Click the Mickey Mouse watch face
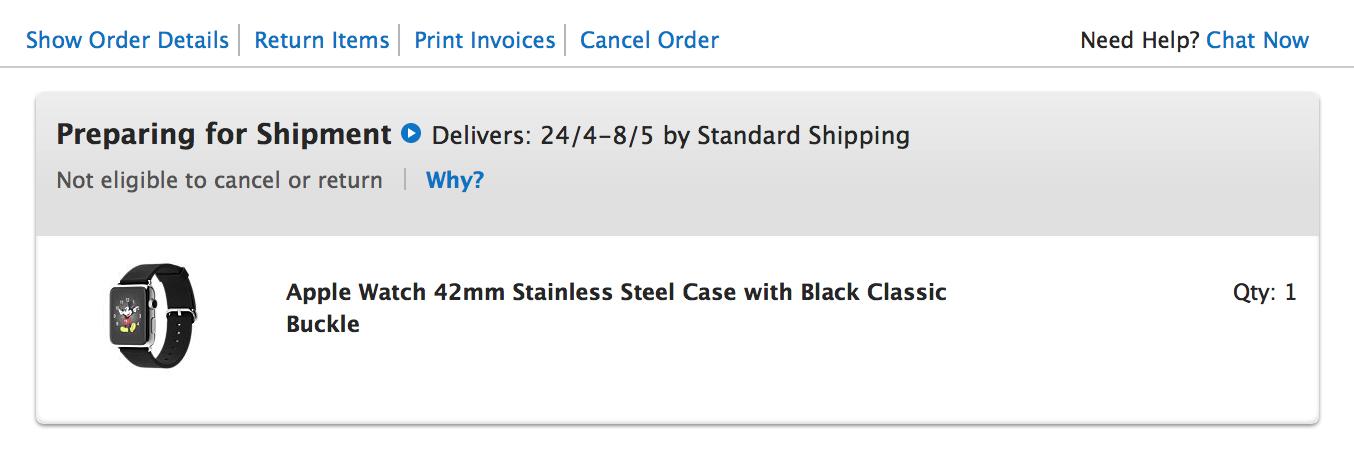This screenshot has height=462, width=1354. tap(129, 314)
